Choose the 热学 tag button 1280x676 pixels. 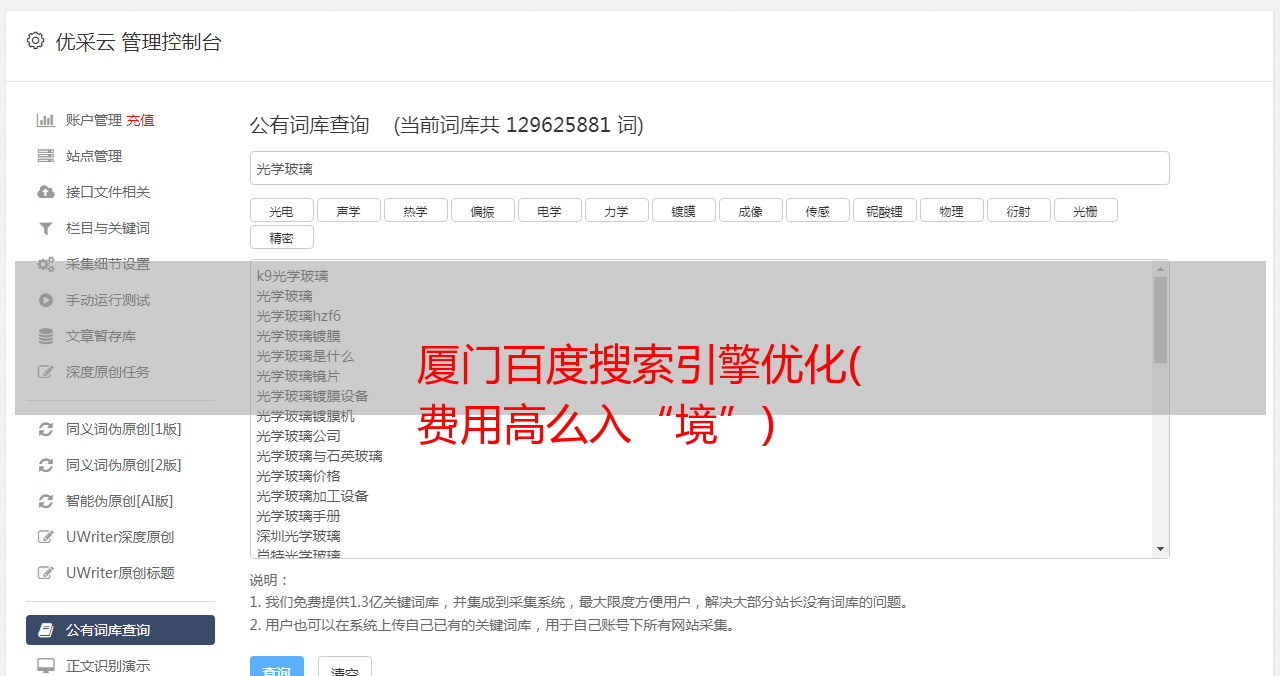pos(415,210)
